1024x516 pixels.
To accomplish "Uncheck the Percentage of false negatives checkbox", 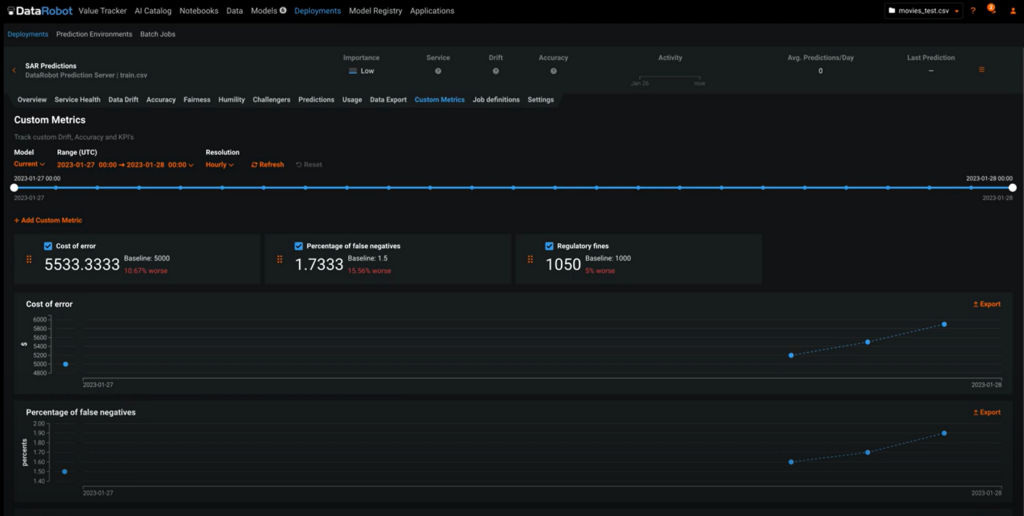I will (299, 246).
